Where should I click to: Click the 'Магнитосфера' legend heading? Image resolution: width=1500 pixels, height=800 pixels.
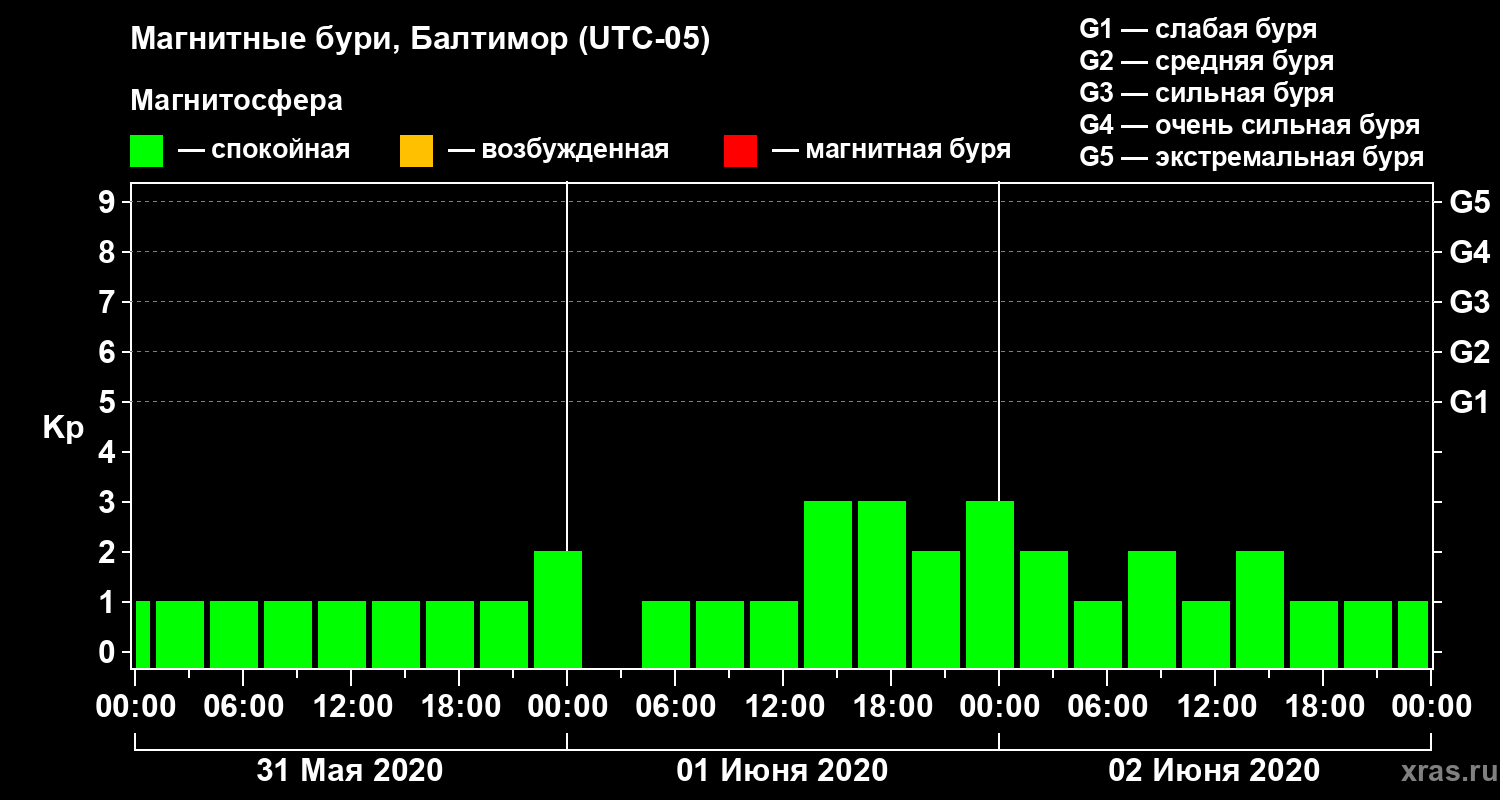pyautogui.click(x=237, y=101)
